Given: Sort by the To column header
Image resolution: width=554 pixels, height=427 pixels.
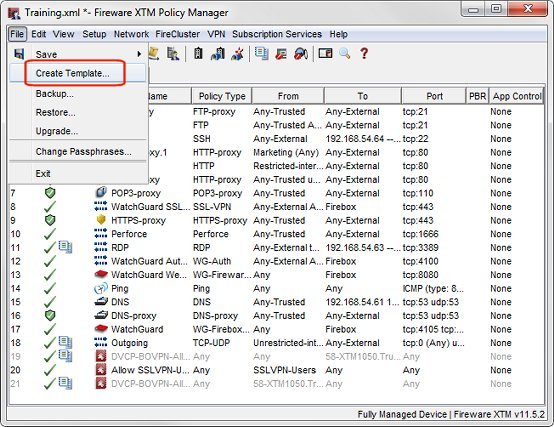Looking at the screenshot, I should click(x=363, y=96).
